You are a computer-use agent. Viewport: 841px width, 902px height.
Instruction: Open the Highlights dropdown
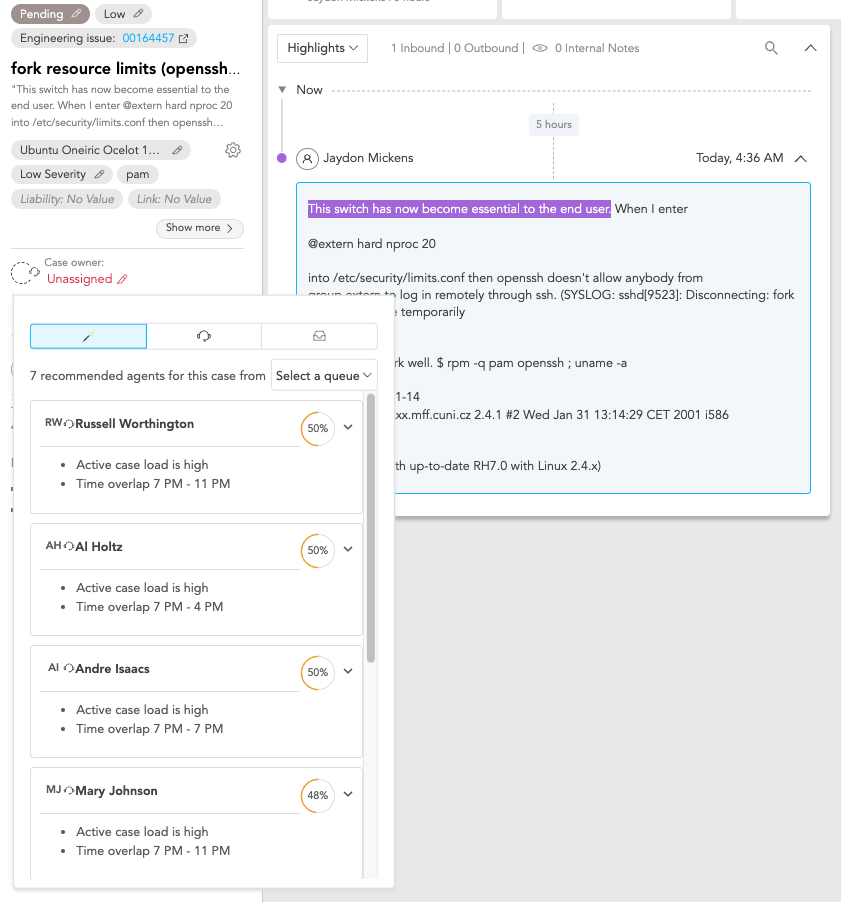point(322,48)
